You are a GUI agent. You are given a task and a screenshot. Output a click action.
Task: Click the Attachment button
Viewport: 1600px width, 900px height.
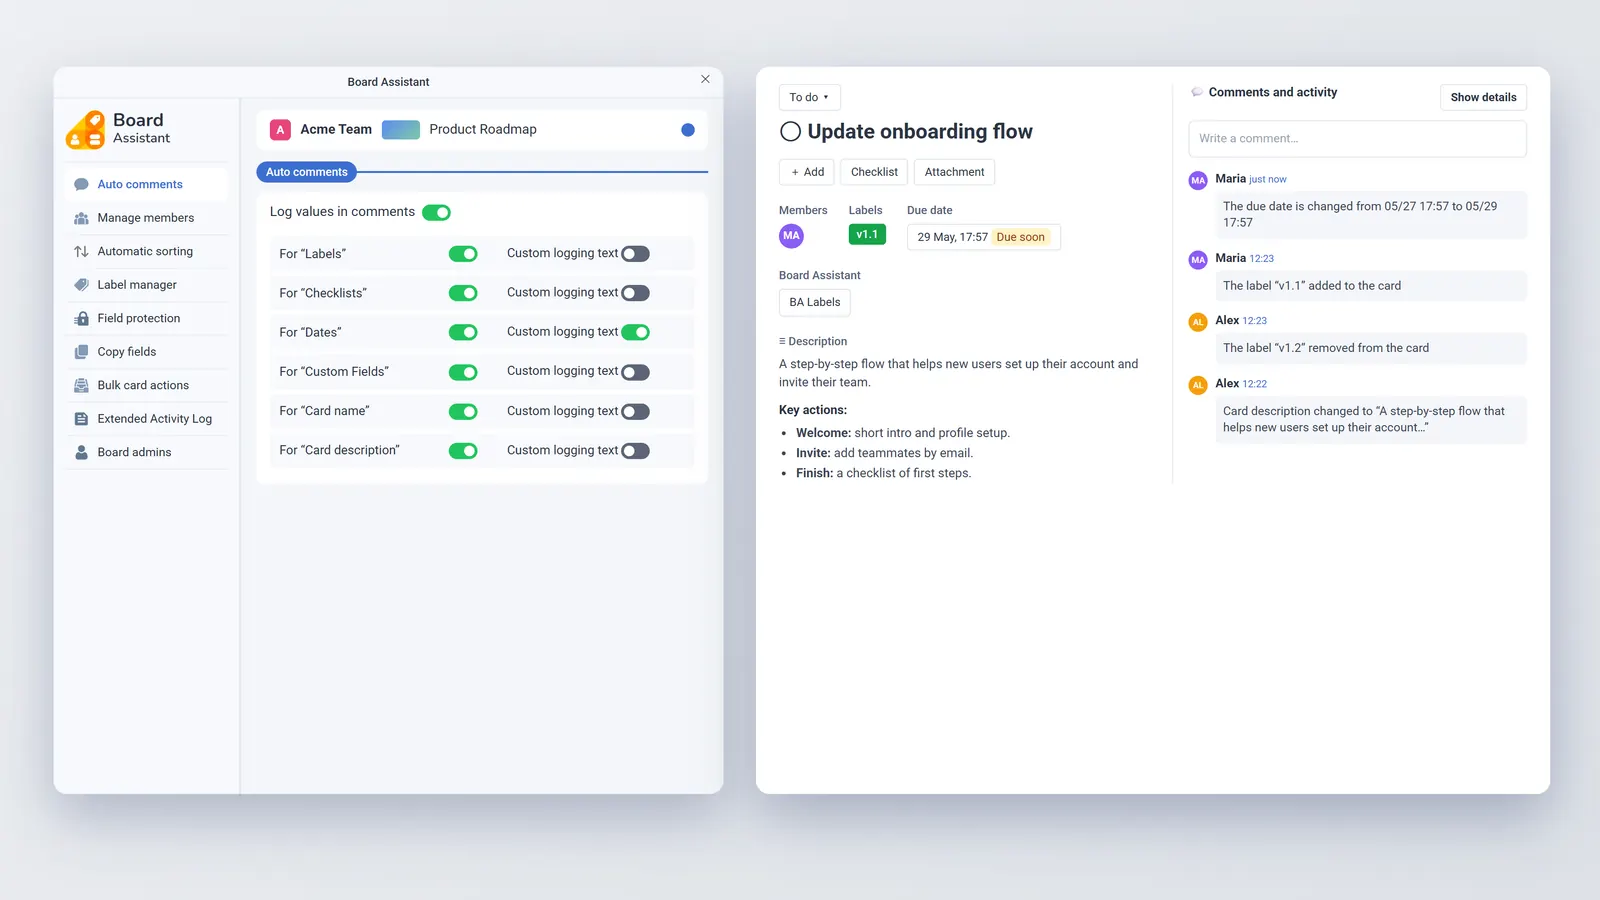point(954,172)
